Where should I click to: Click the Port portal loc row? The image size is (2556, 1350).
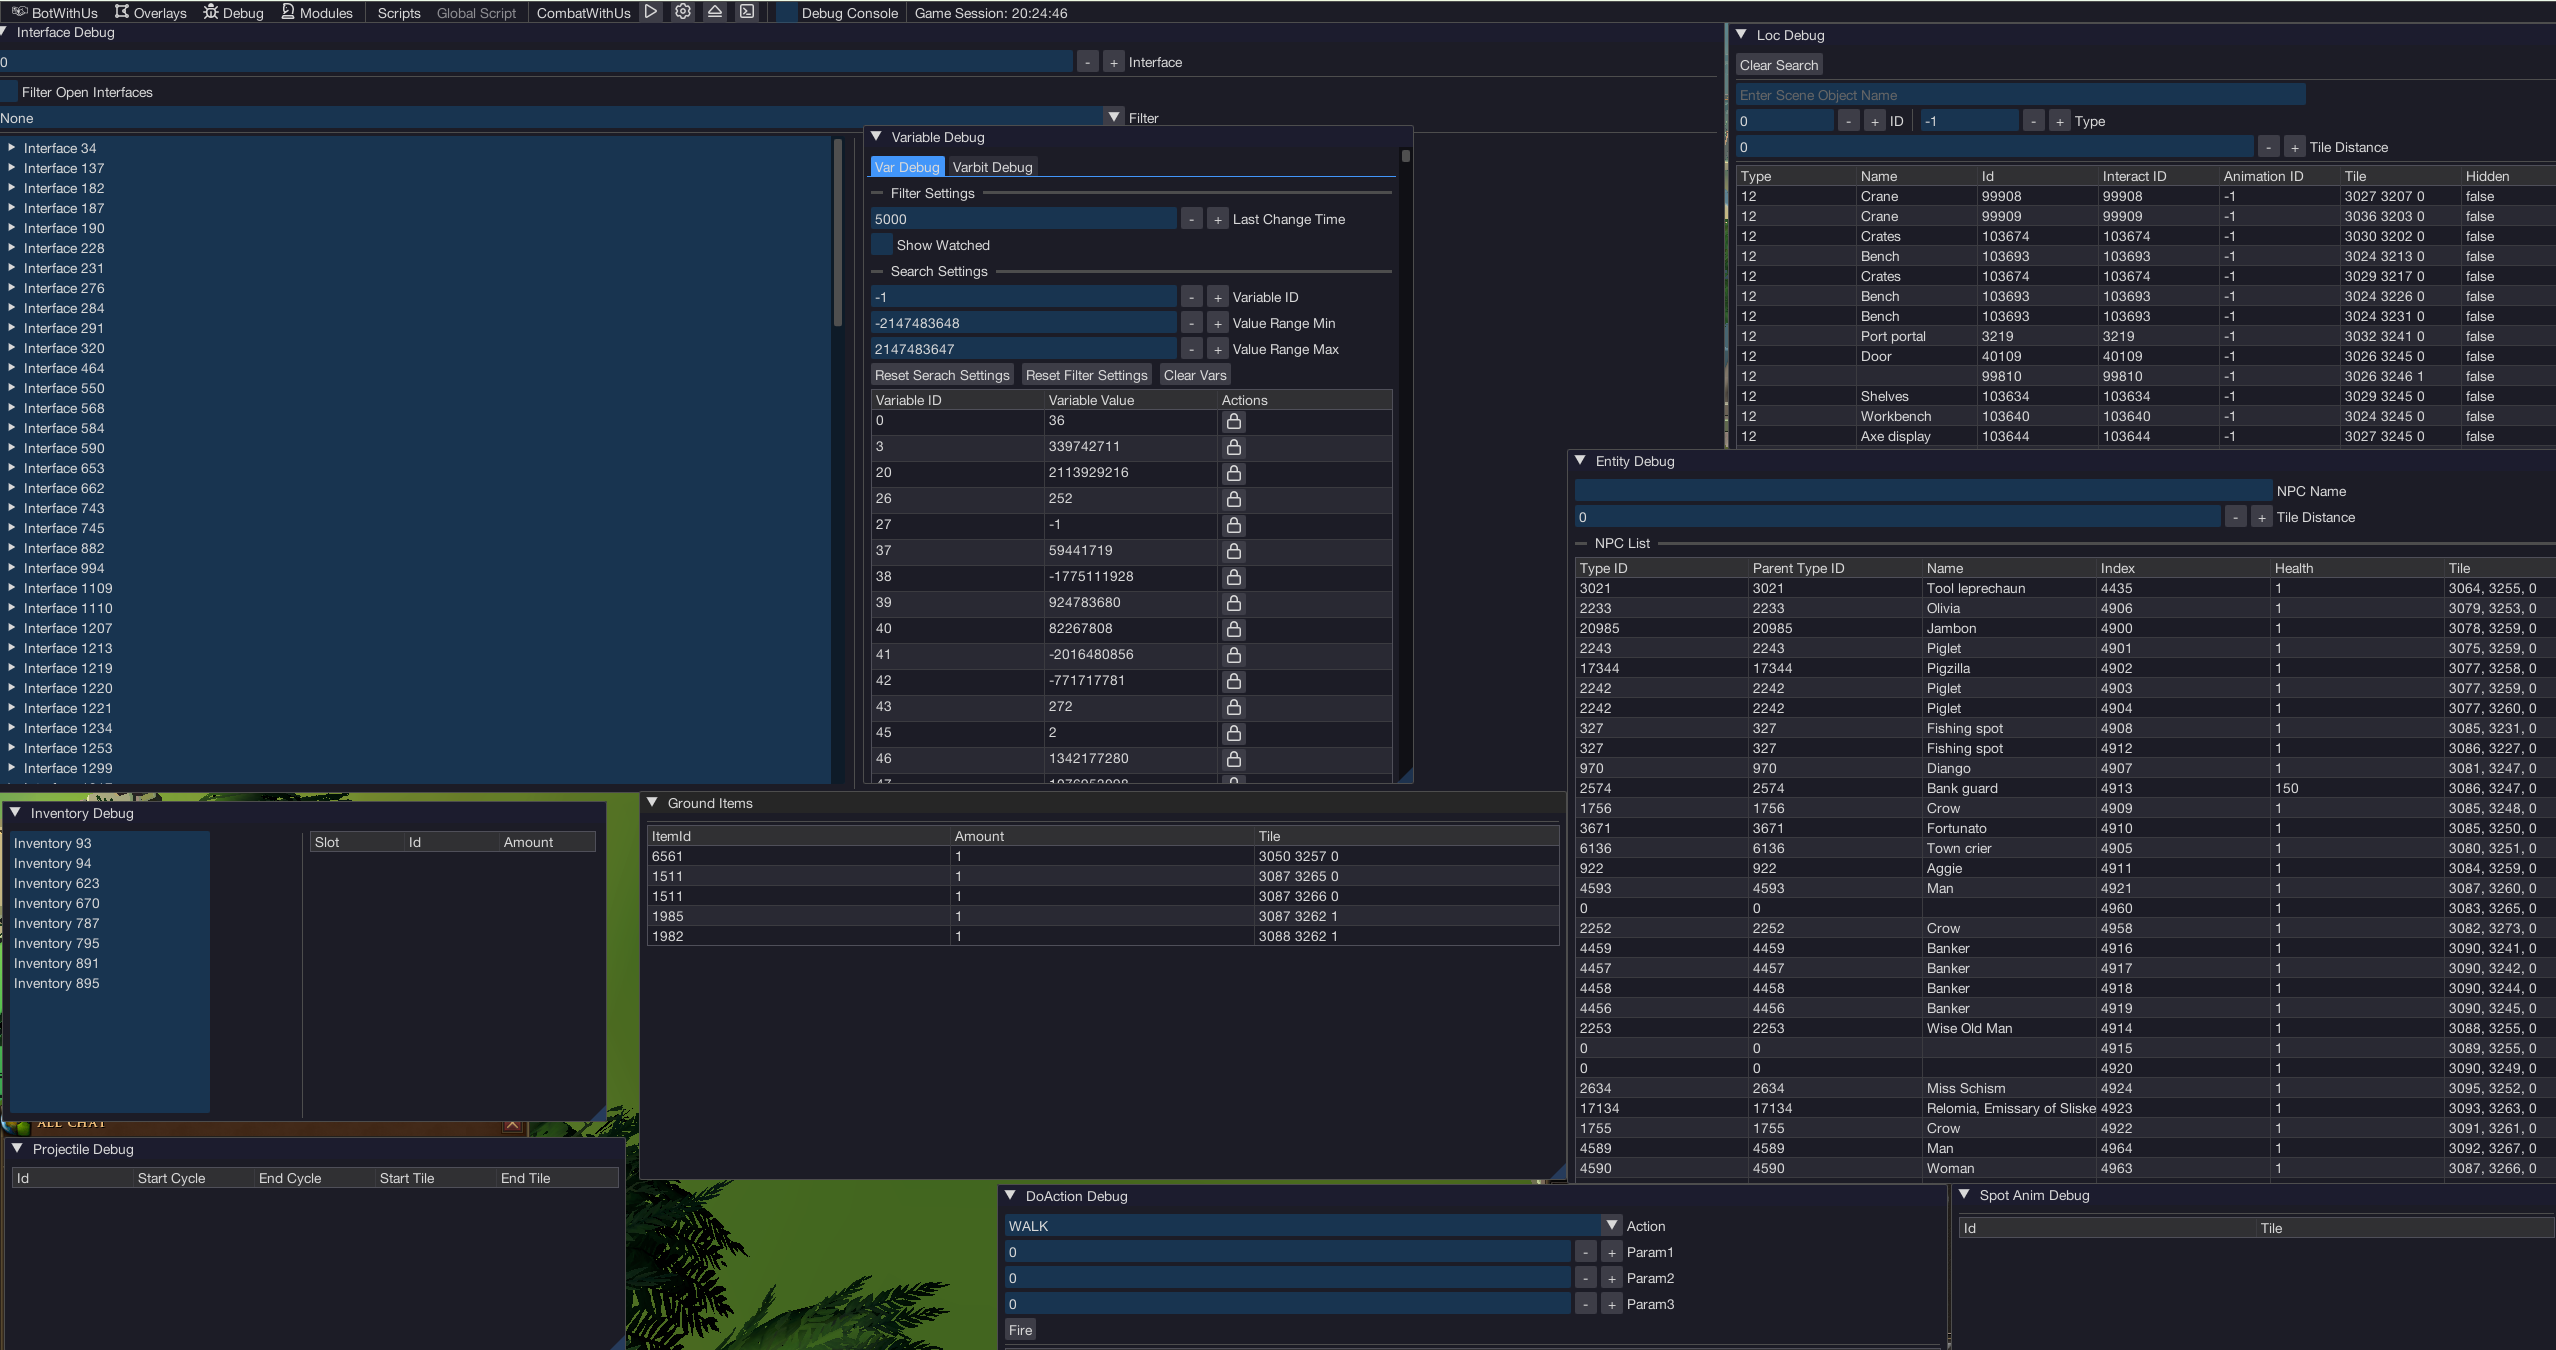click(x=2146, y=336)
